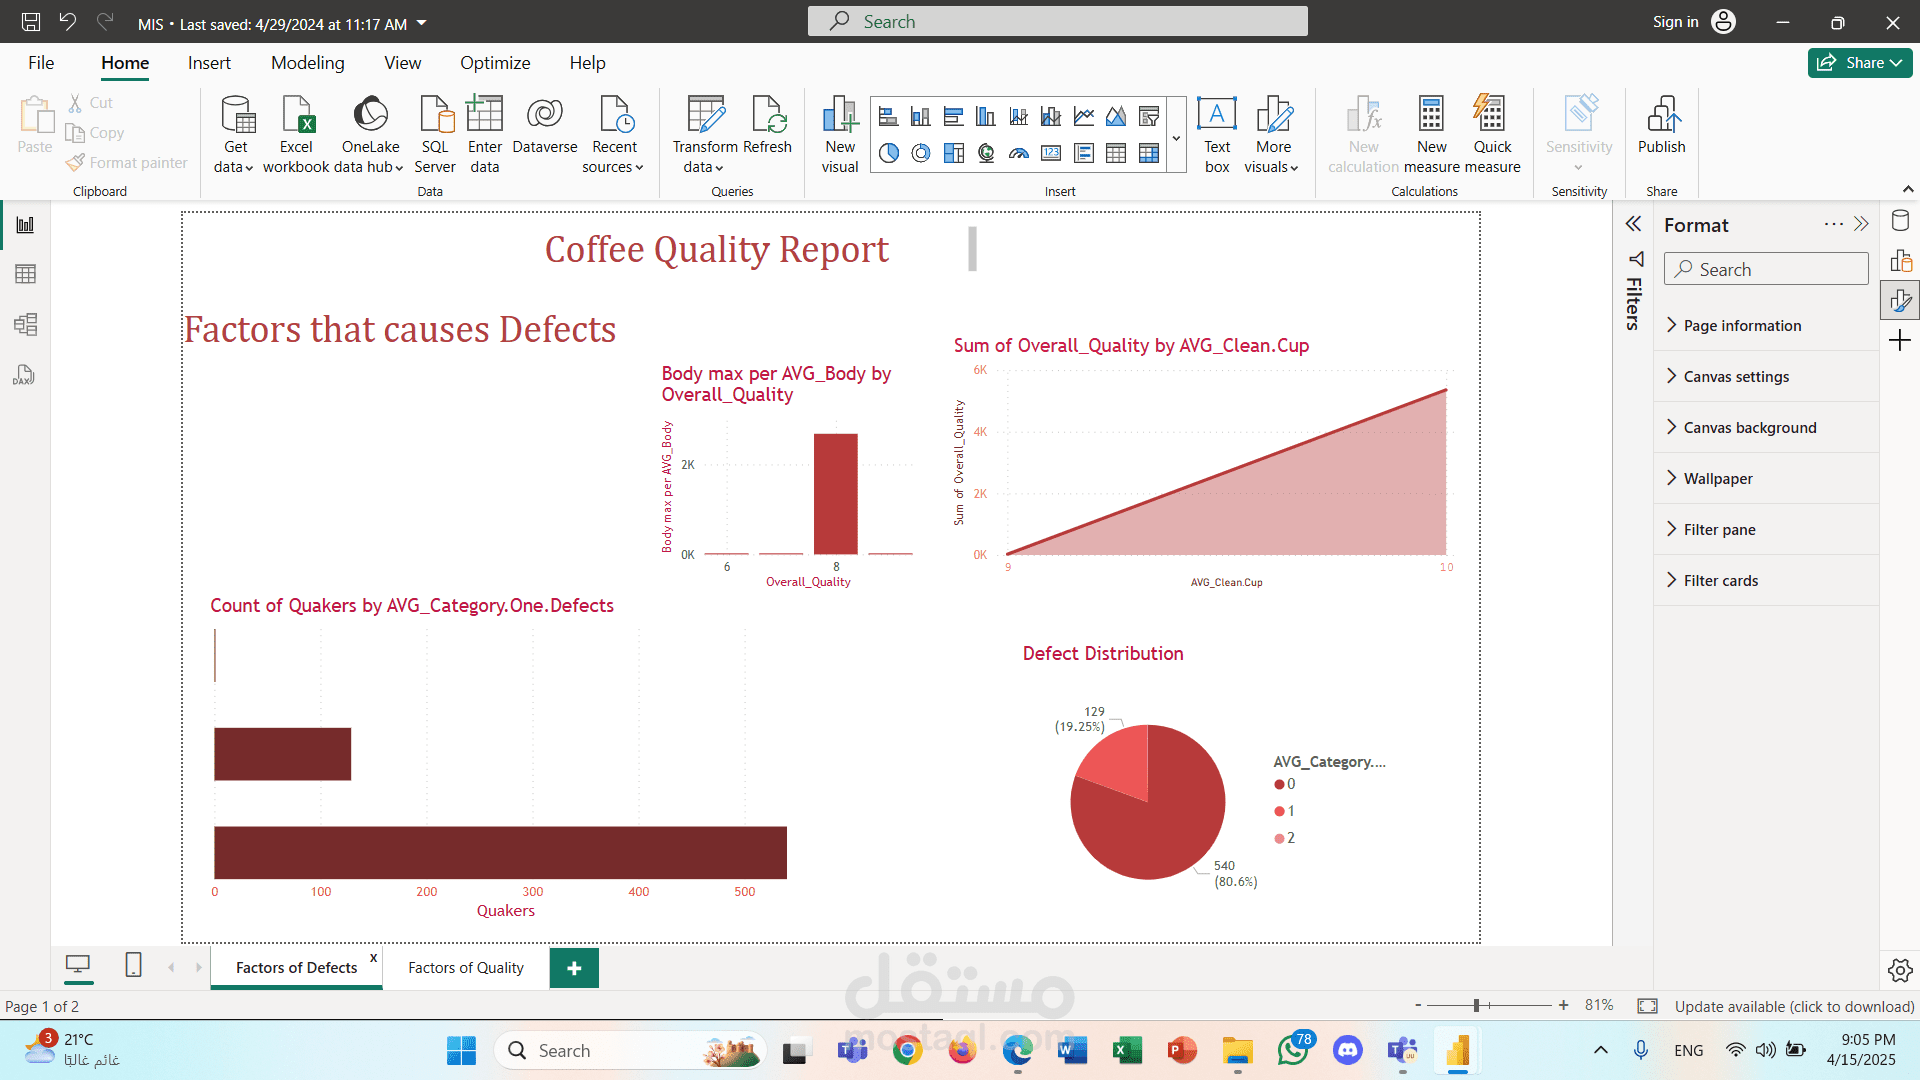The height and width of the screenshot is (1080, 1920).
Task: Create a Quick measure
Action: pos(1492,135)
